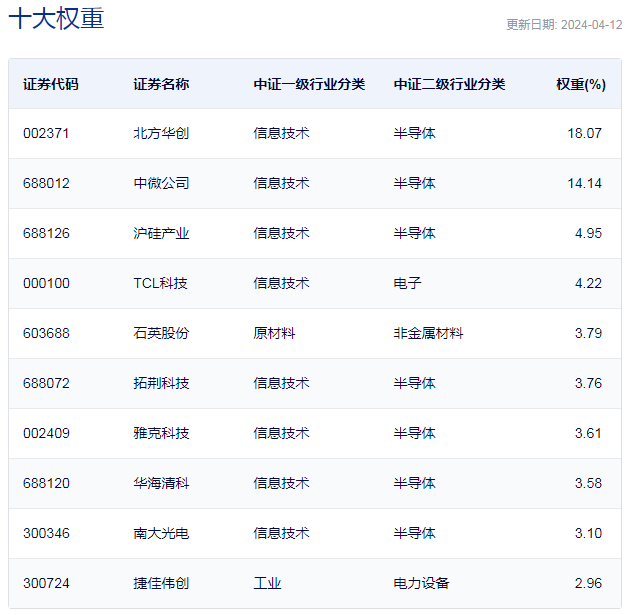Click 半导体 in the 拓荆科技 row

point(415,383)
